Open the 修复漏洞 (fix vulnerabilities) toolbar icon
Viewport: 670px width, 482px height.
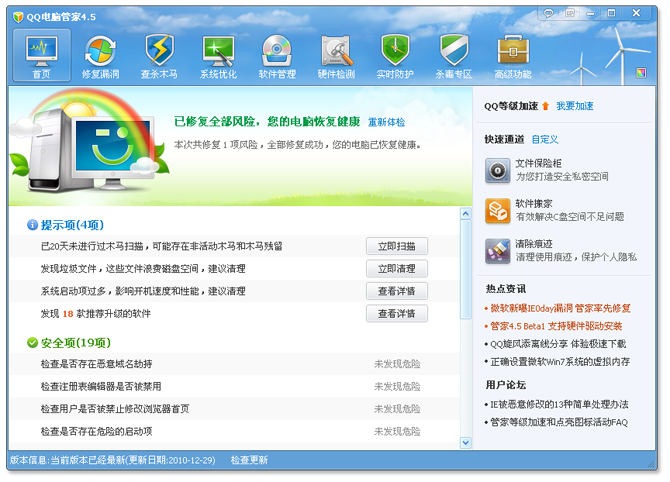pos(100,56)
